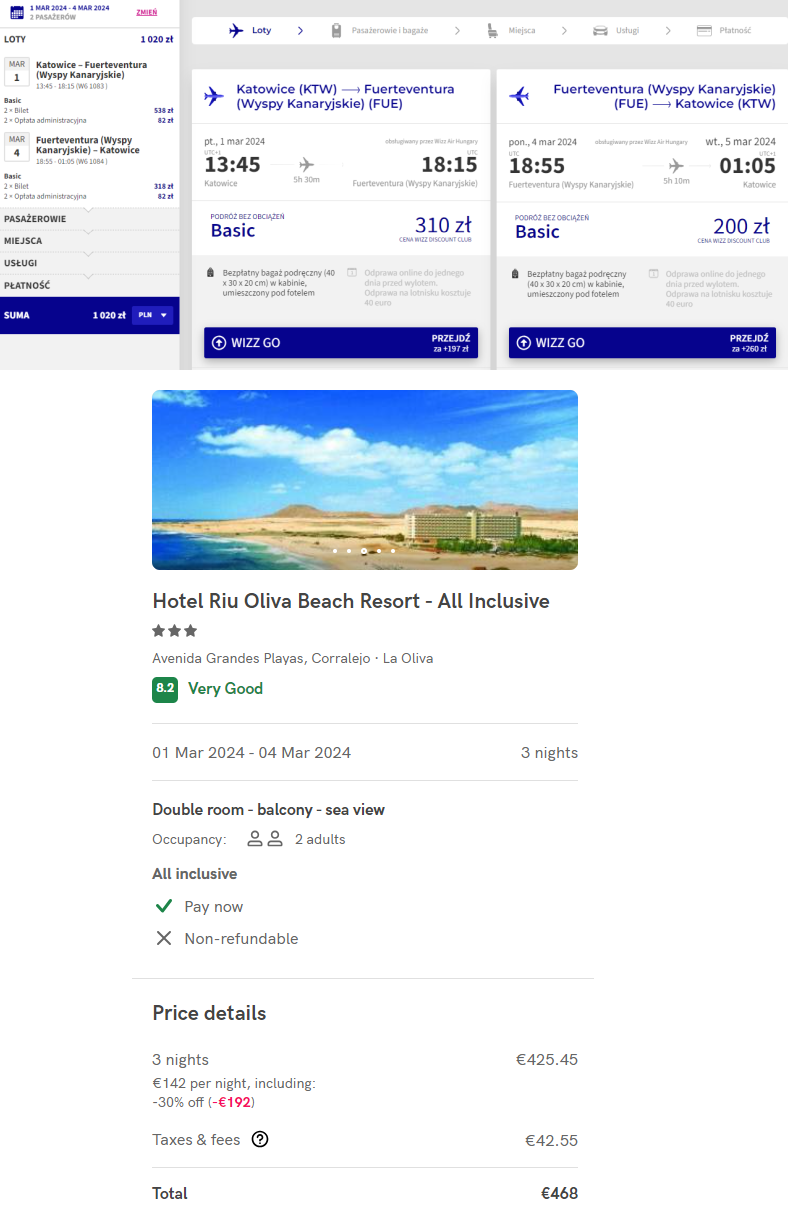Click the calendar icon beside the travel dates
The width and height of the screenshot is (788, 1218).
(16, 12)
